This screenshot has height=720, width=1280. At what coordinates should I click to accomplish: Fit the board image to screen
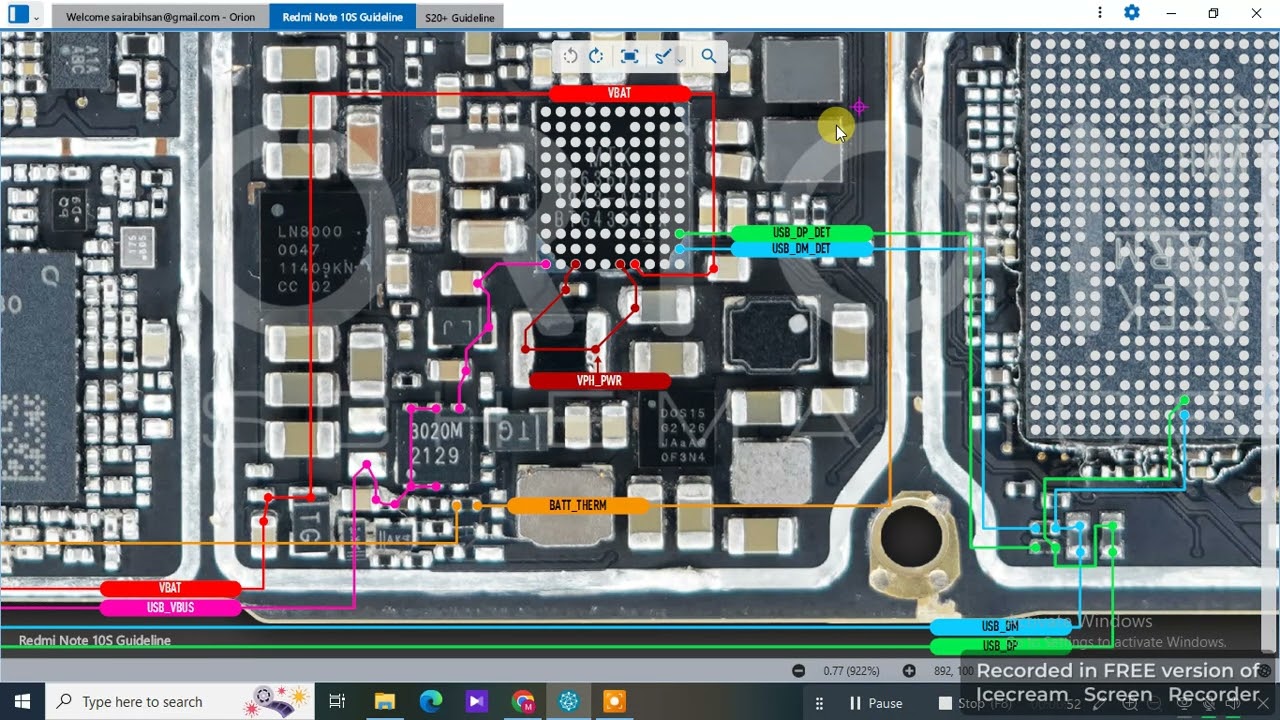[x=629, y=56]
